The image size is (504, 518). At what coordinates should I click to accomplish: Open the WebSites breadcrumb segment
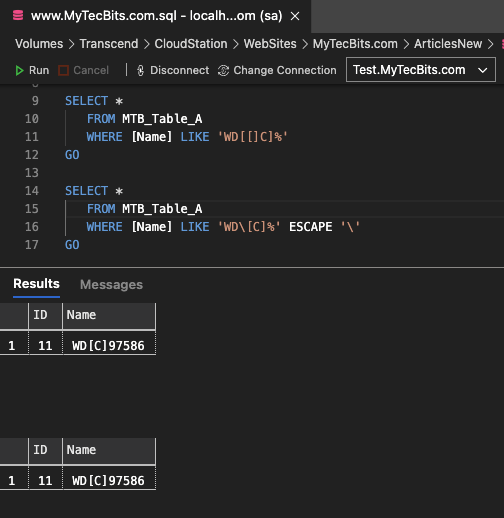point(270,44)
